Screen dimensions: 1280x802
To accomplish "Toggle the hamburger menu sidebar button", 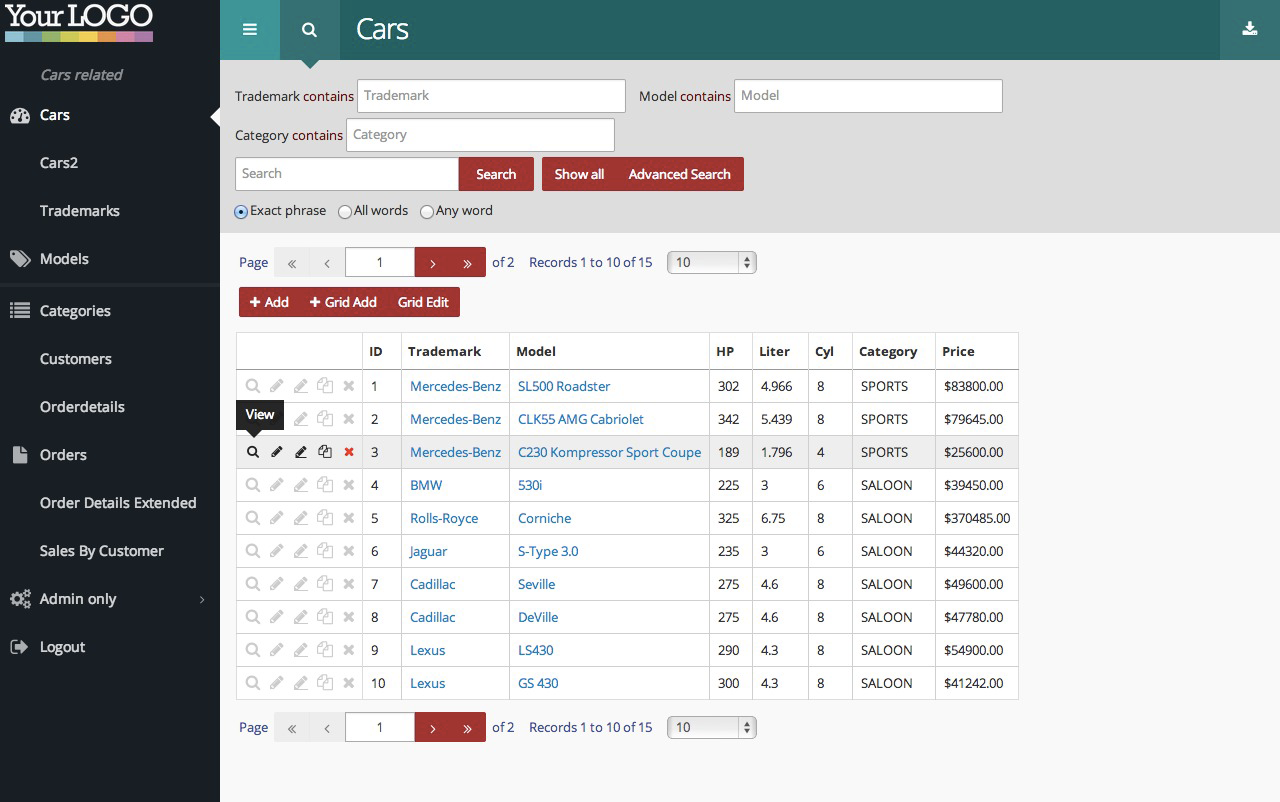I will (x=250, y=30).
